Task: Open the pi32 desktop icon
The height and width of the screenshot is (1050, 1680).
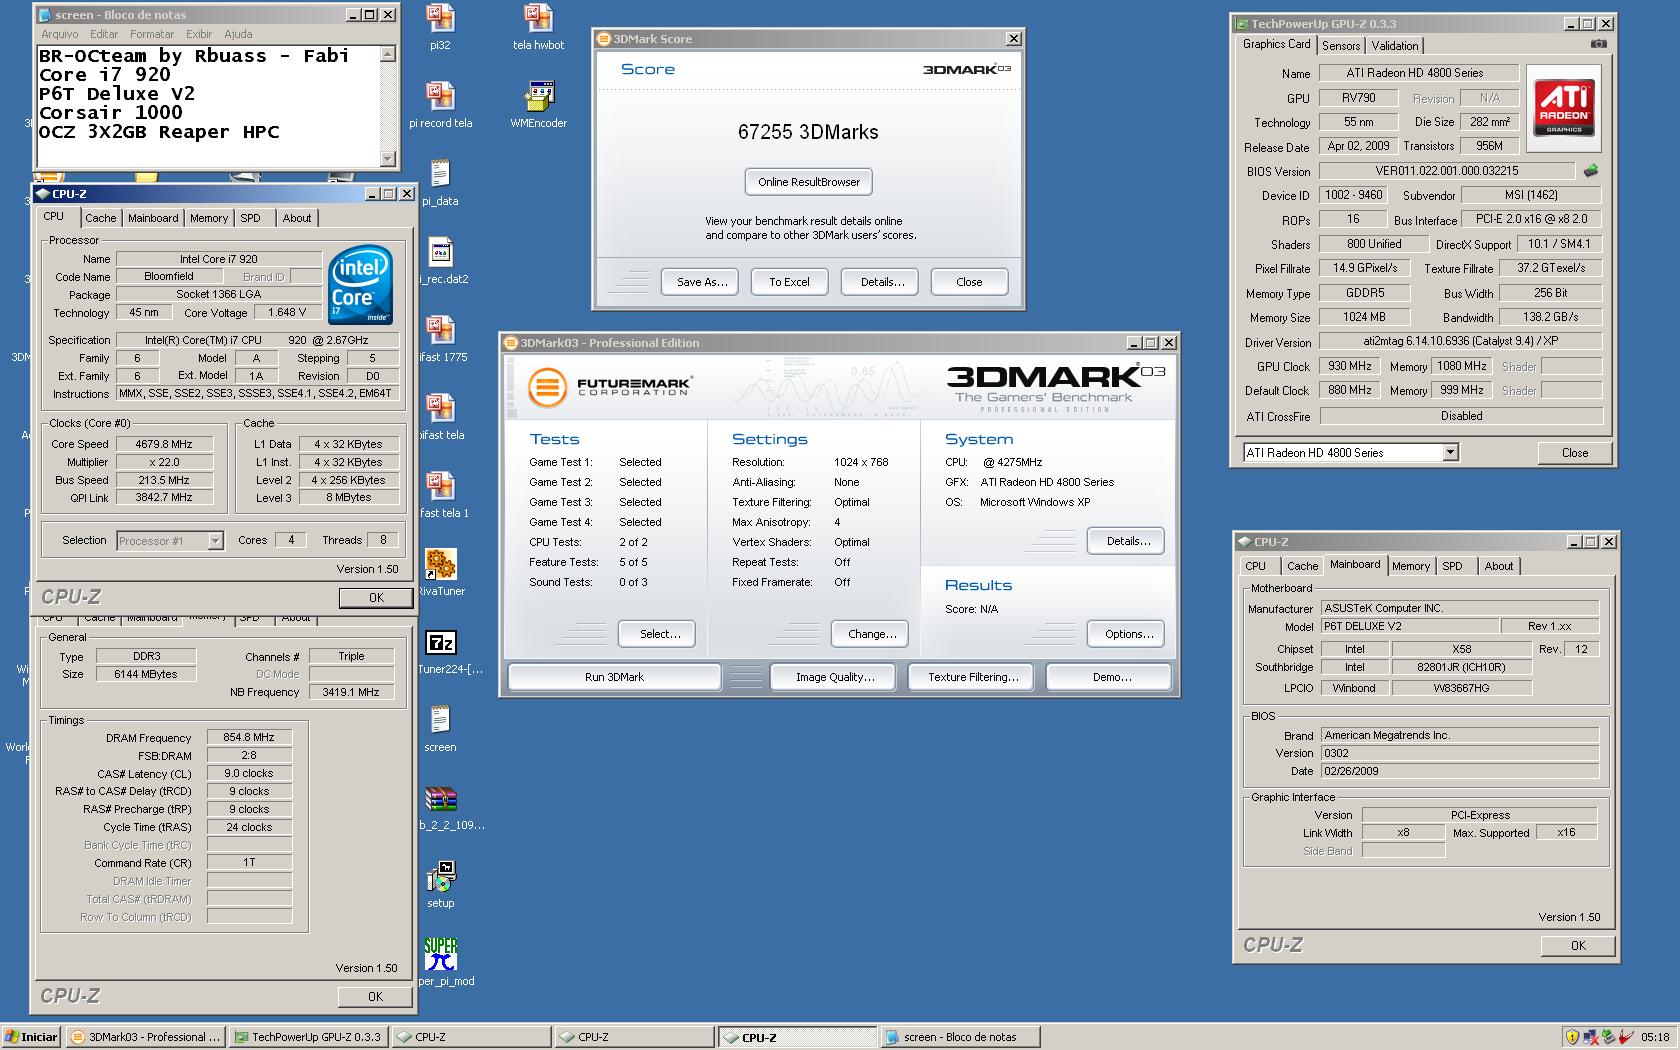Action: (x=440, y=18)
